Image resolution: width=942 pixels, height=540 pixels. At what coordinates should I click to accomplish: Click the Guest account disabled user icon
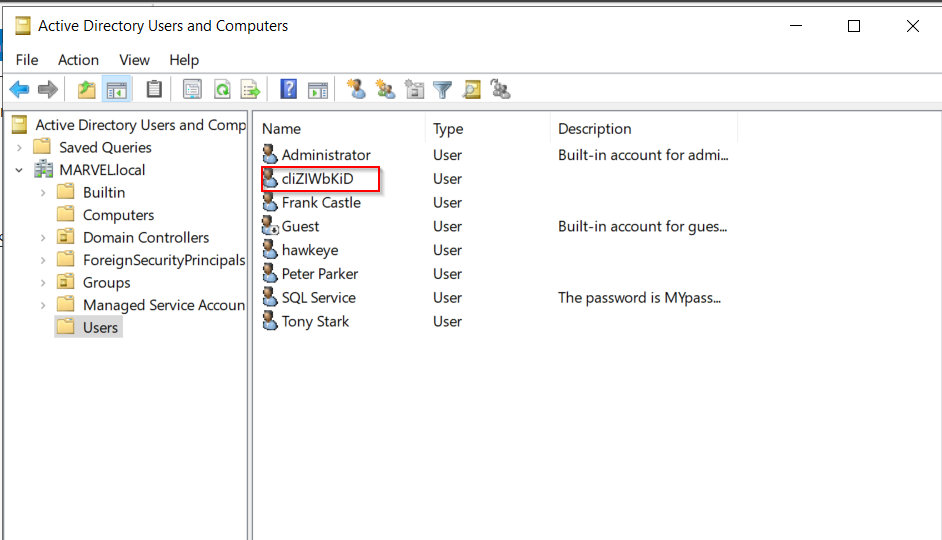click(270, 226)
